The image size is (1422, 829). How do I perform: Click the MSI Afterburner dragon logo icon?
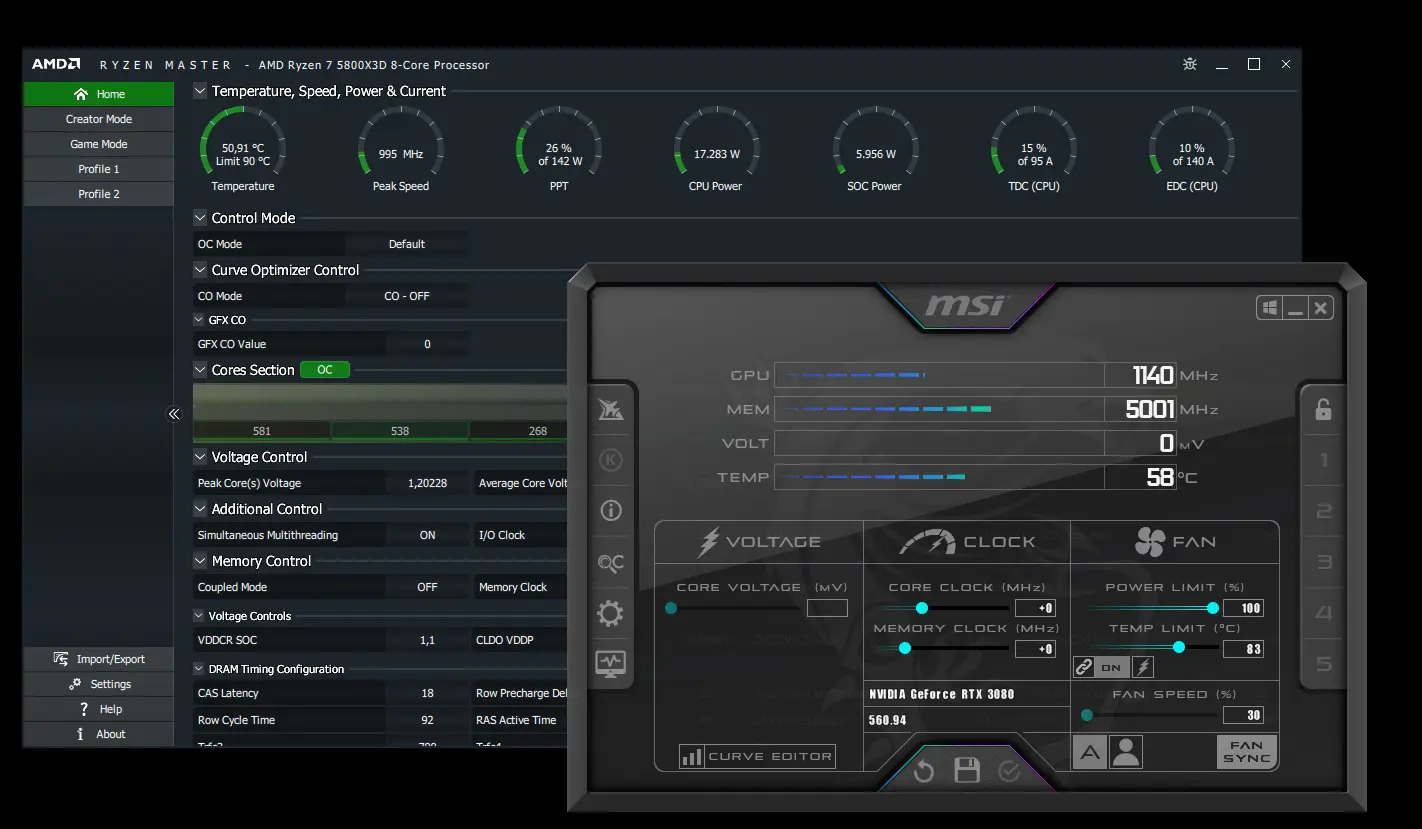coord(610,408)
